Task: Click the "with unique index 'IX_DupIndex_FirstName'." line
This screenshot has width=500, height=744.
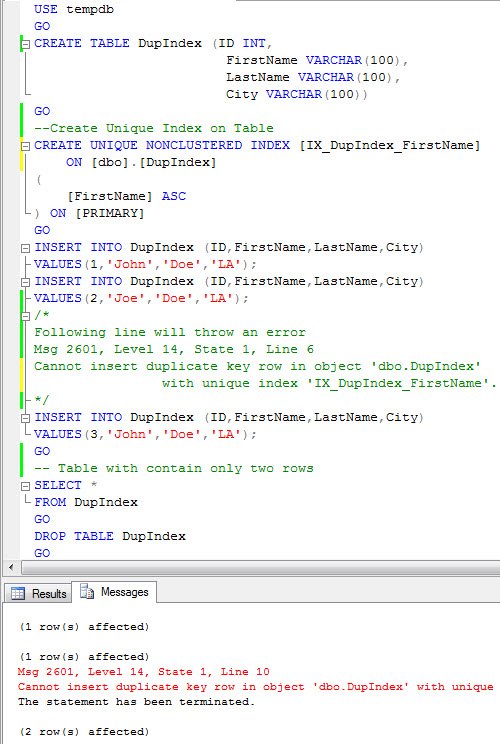Action: (329, 383)
